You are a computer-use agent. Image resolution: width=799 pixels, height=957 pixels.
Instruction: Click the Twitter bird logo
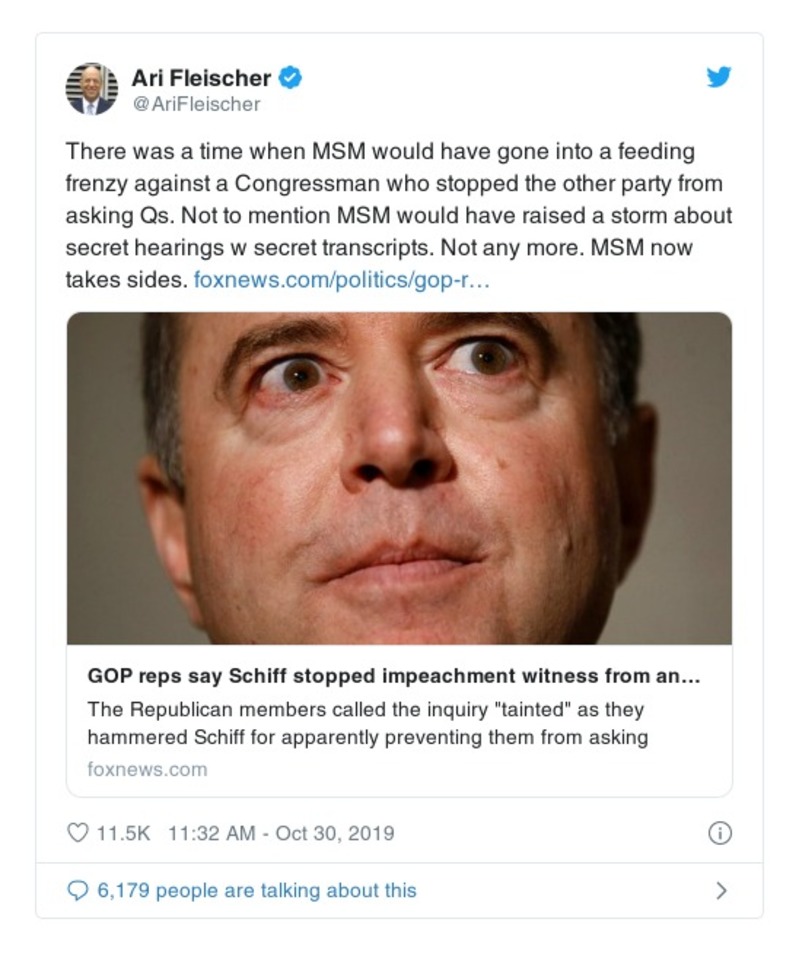coord(718,77)
